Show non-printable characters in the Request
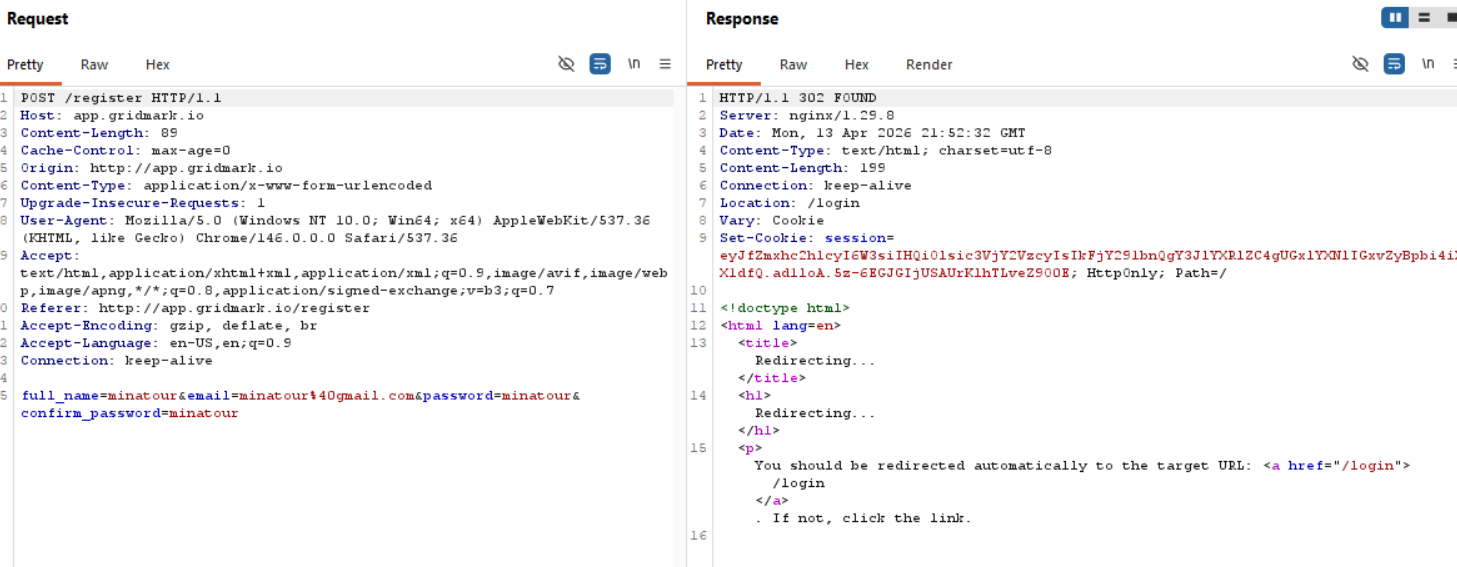This screenshot has width=1457, height=567. [x=634, y=64]
